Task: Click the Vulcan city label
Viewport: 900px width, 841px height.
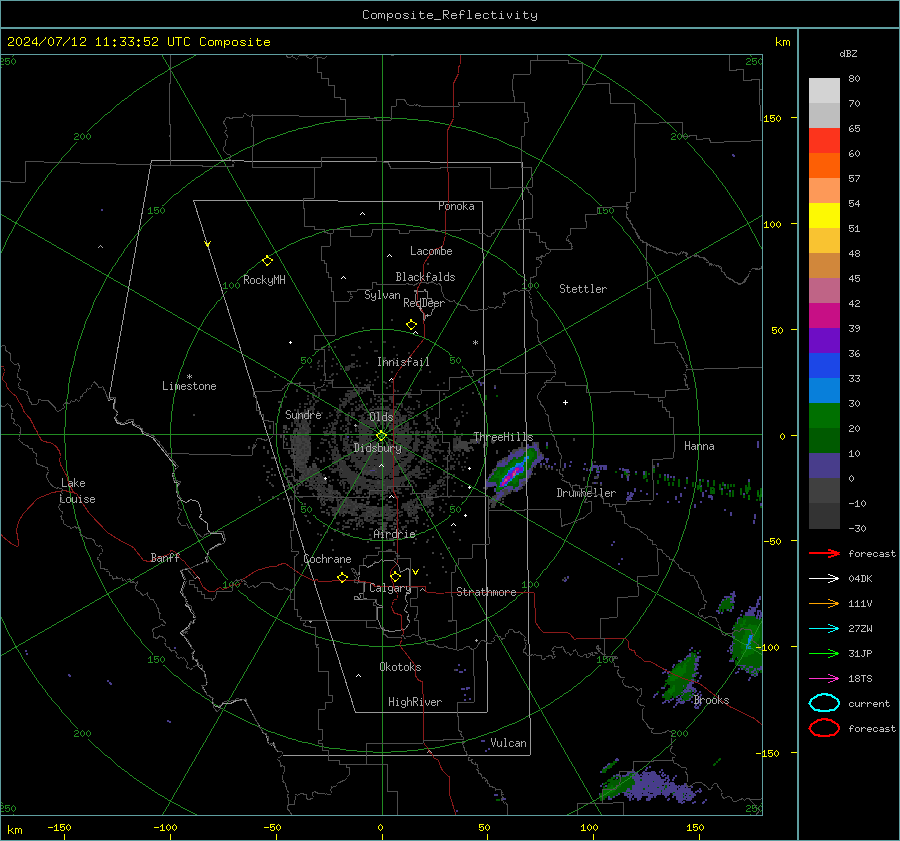Action: pos(509,743)
